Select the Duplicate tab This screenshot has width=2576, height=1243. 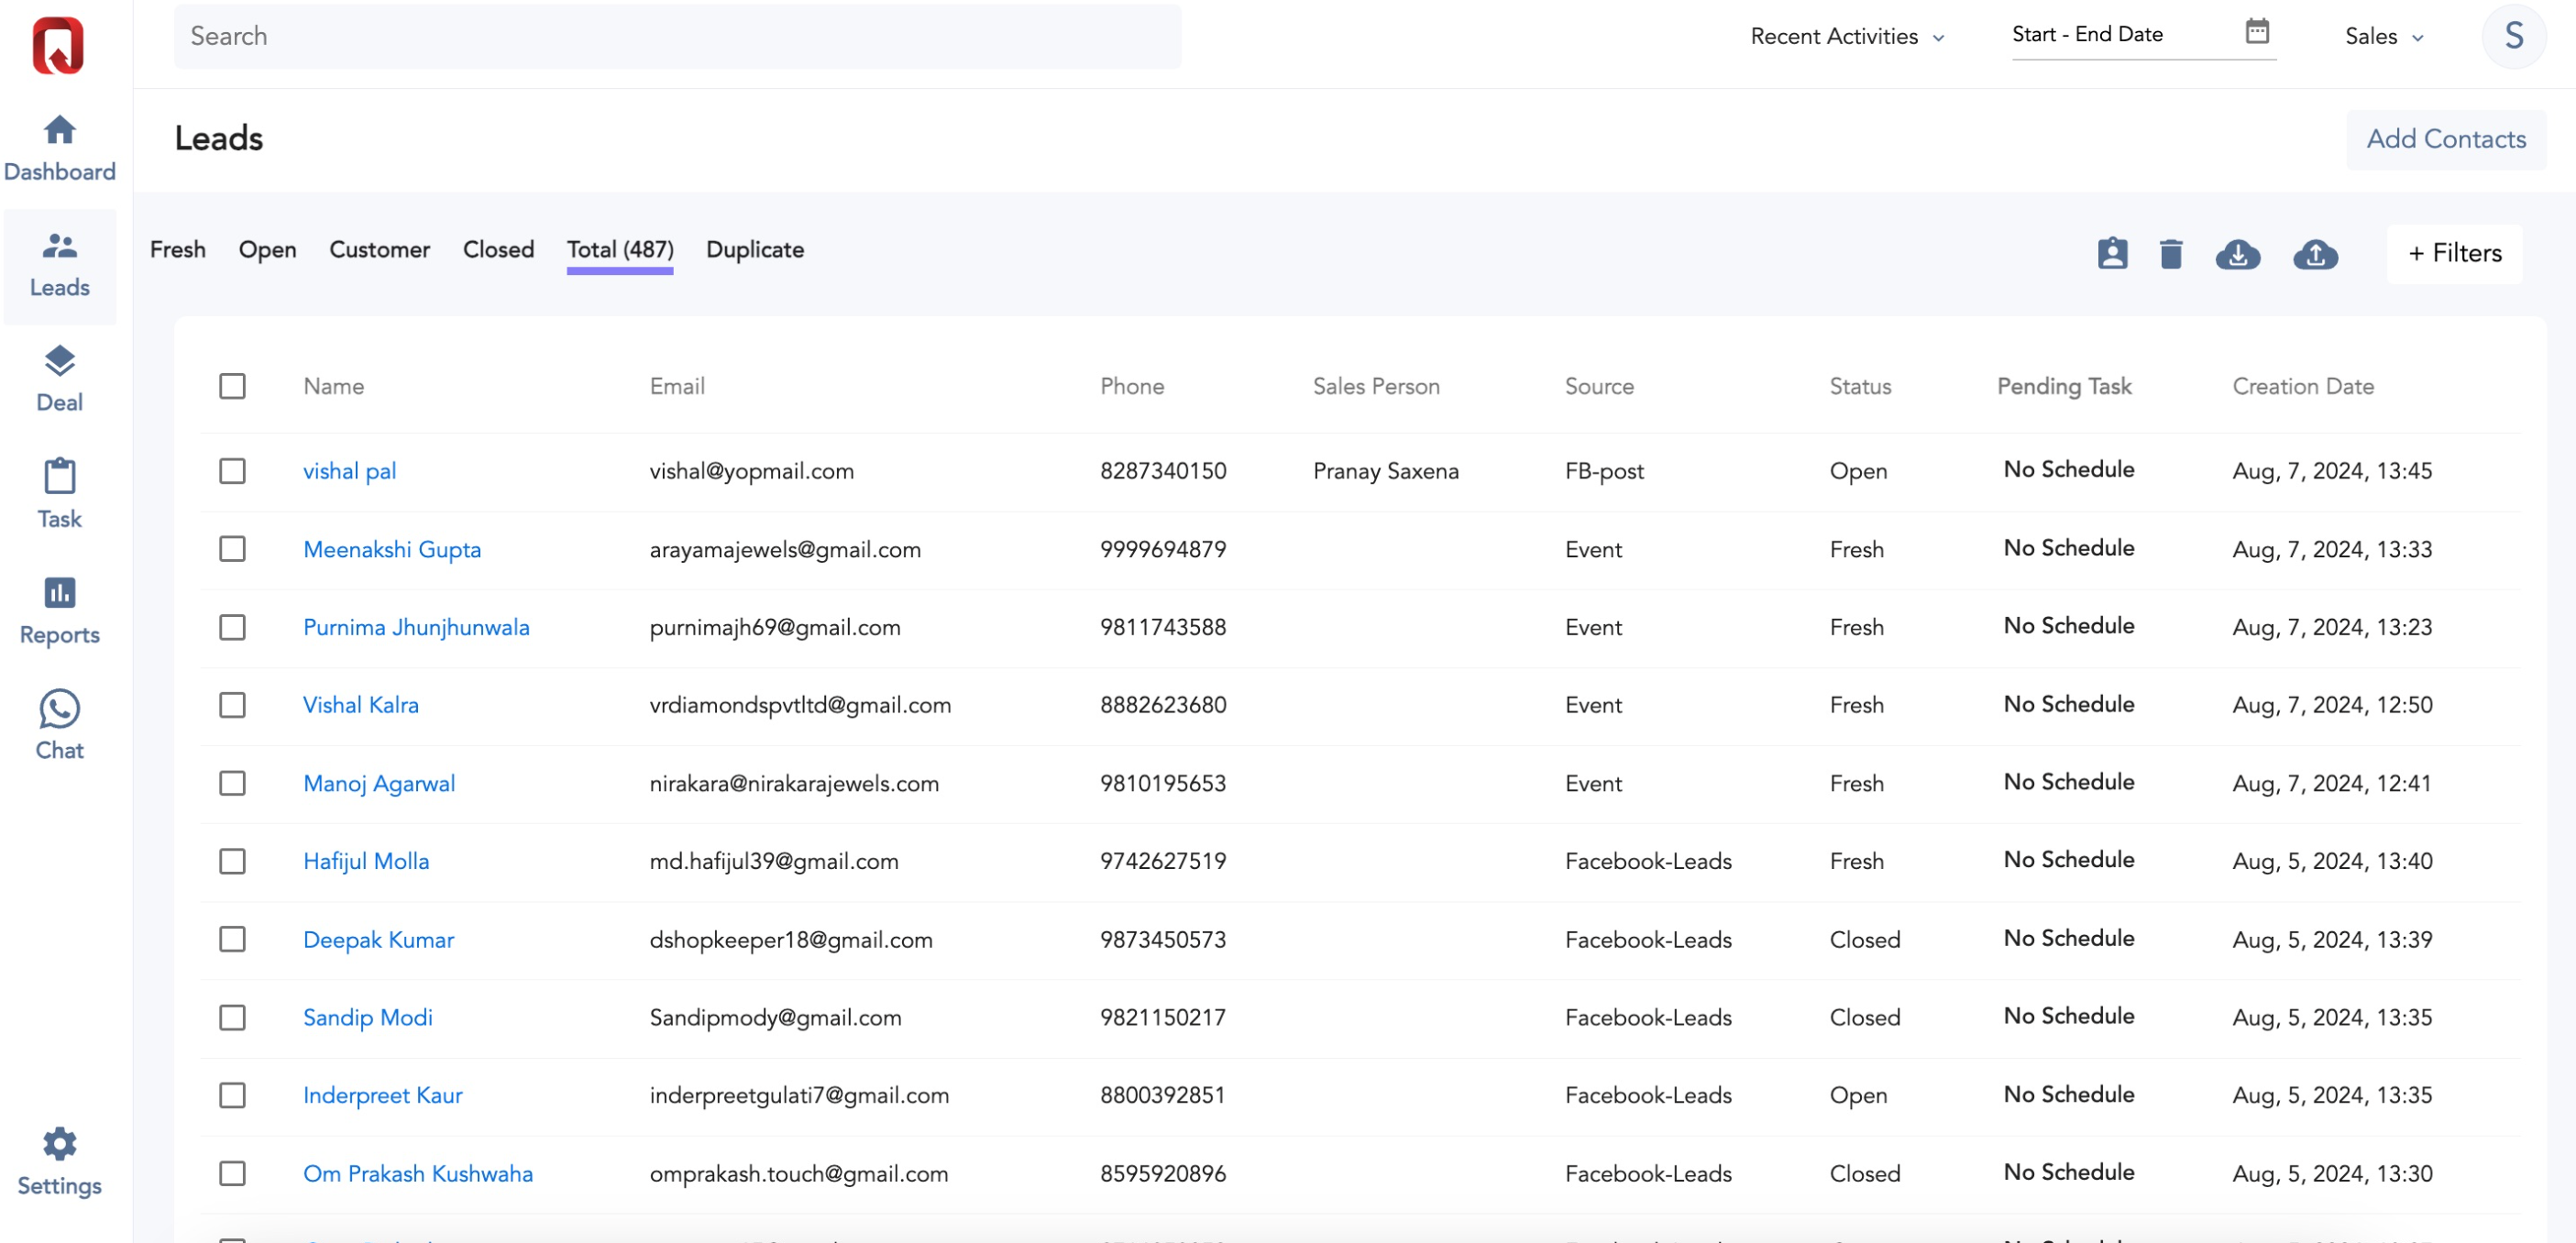coord(755,250)
